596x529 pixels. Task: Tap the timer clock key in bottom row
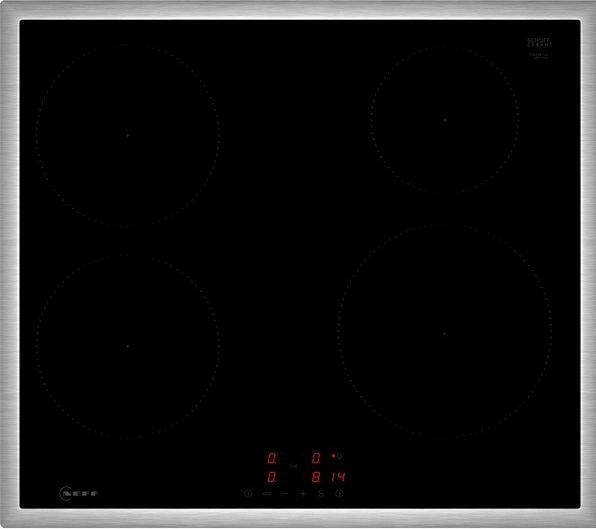[x=339, y=493]
